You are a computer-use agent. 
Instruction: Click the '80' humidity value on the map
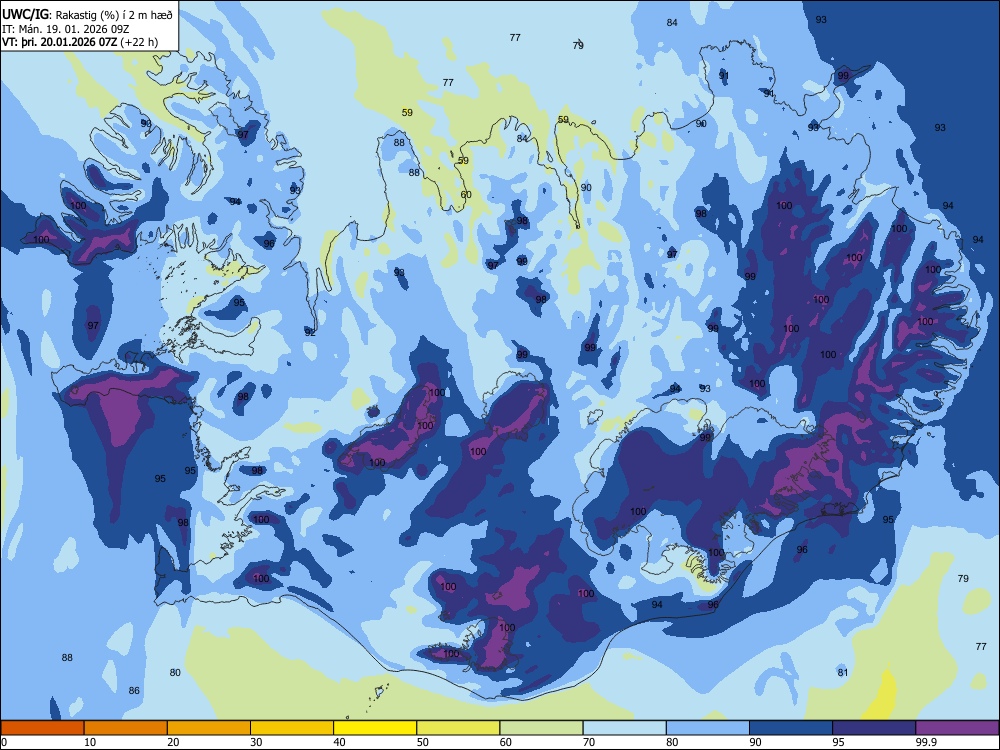pyautogui.click(x=175, y=672)
